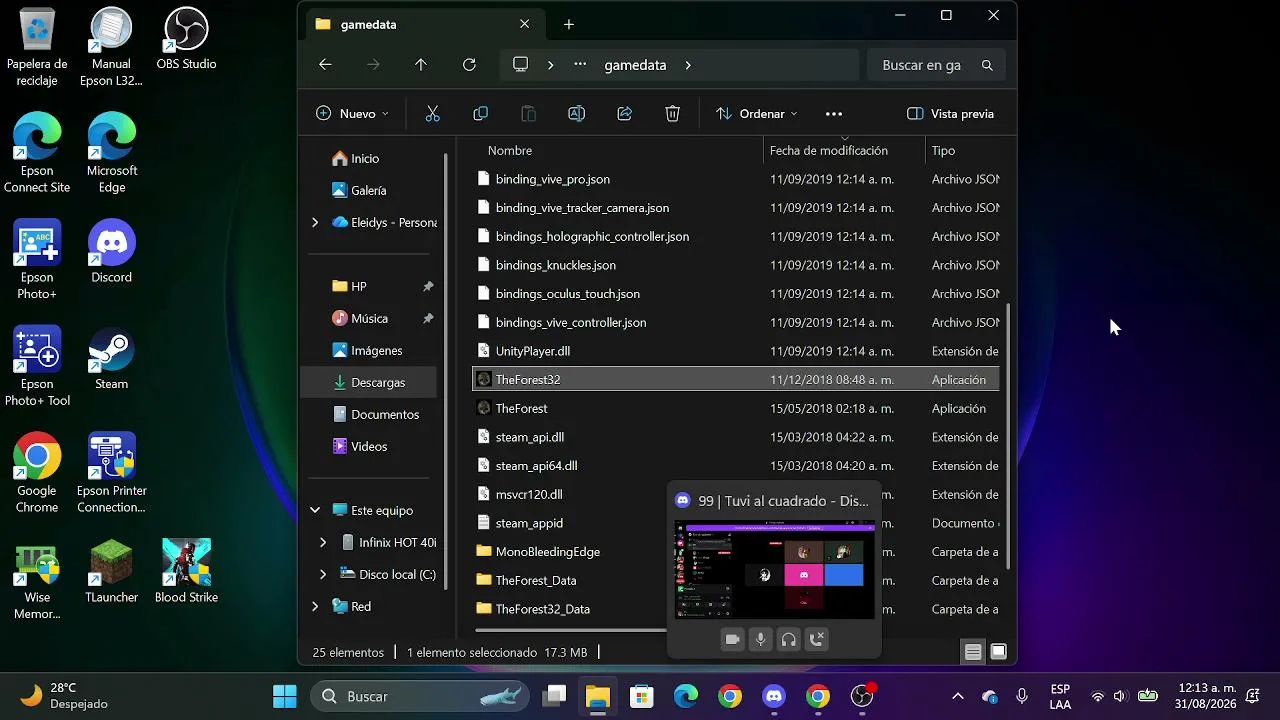Open Inicio in the navigation pane
The height and width of the screenshot is (720, 1280).
[x=365, y=158]
